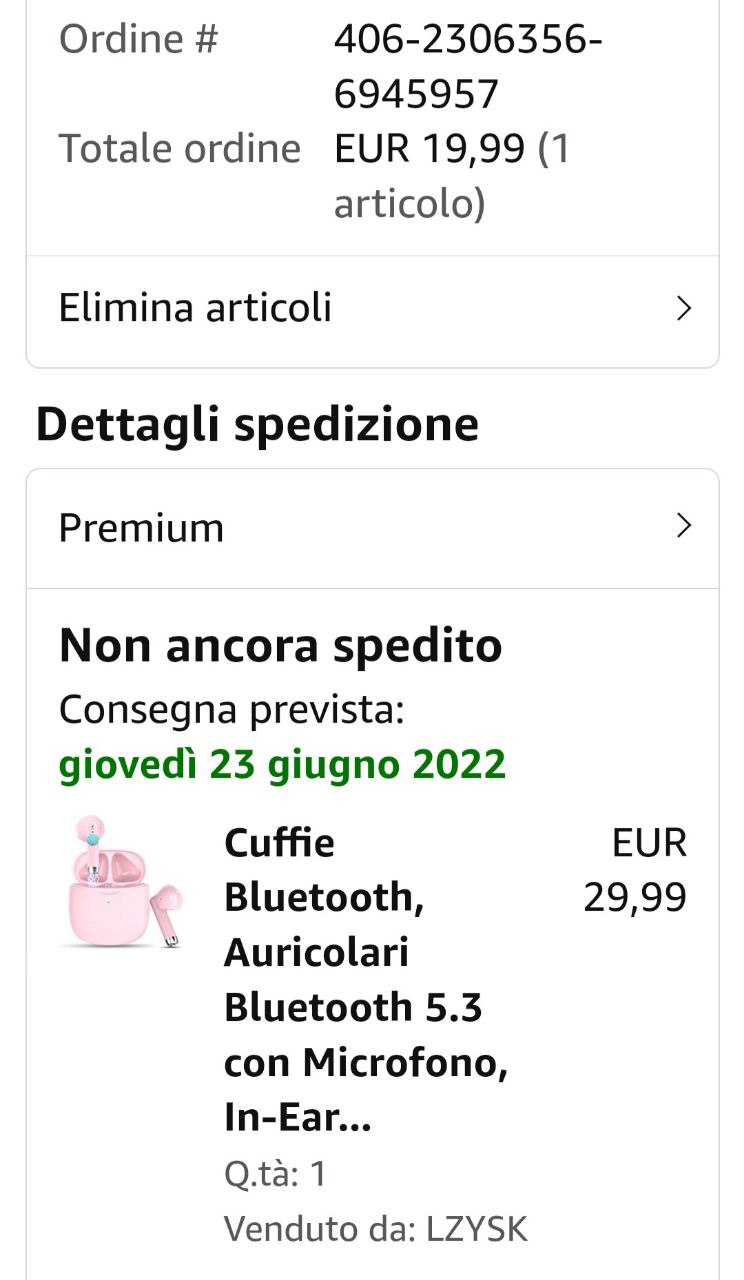The image size is (744, 1280).
Task: Tap the Dettagli spedizione section heading
Action: (x=257, y=426)
